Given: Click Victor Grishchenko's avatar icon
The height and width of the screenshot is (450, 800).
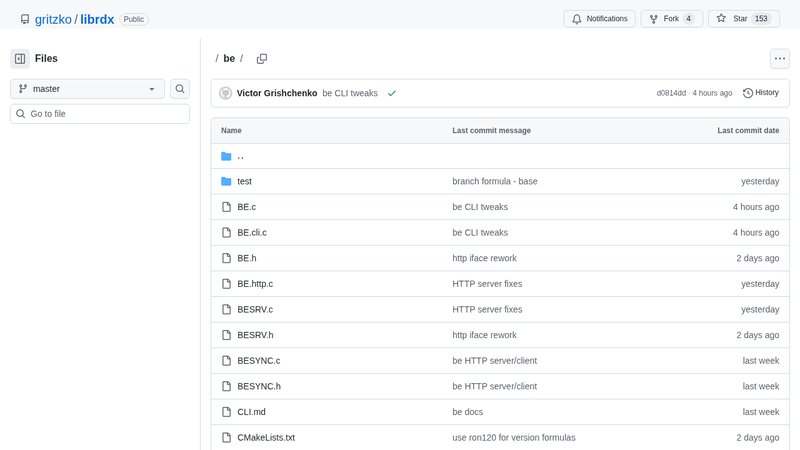Looking at the screenshot, I should pos(226,93).
